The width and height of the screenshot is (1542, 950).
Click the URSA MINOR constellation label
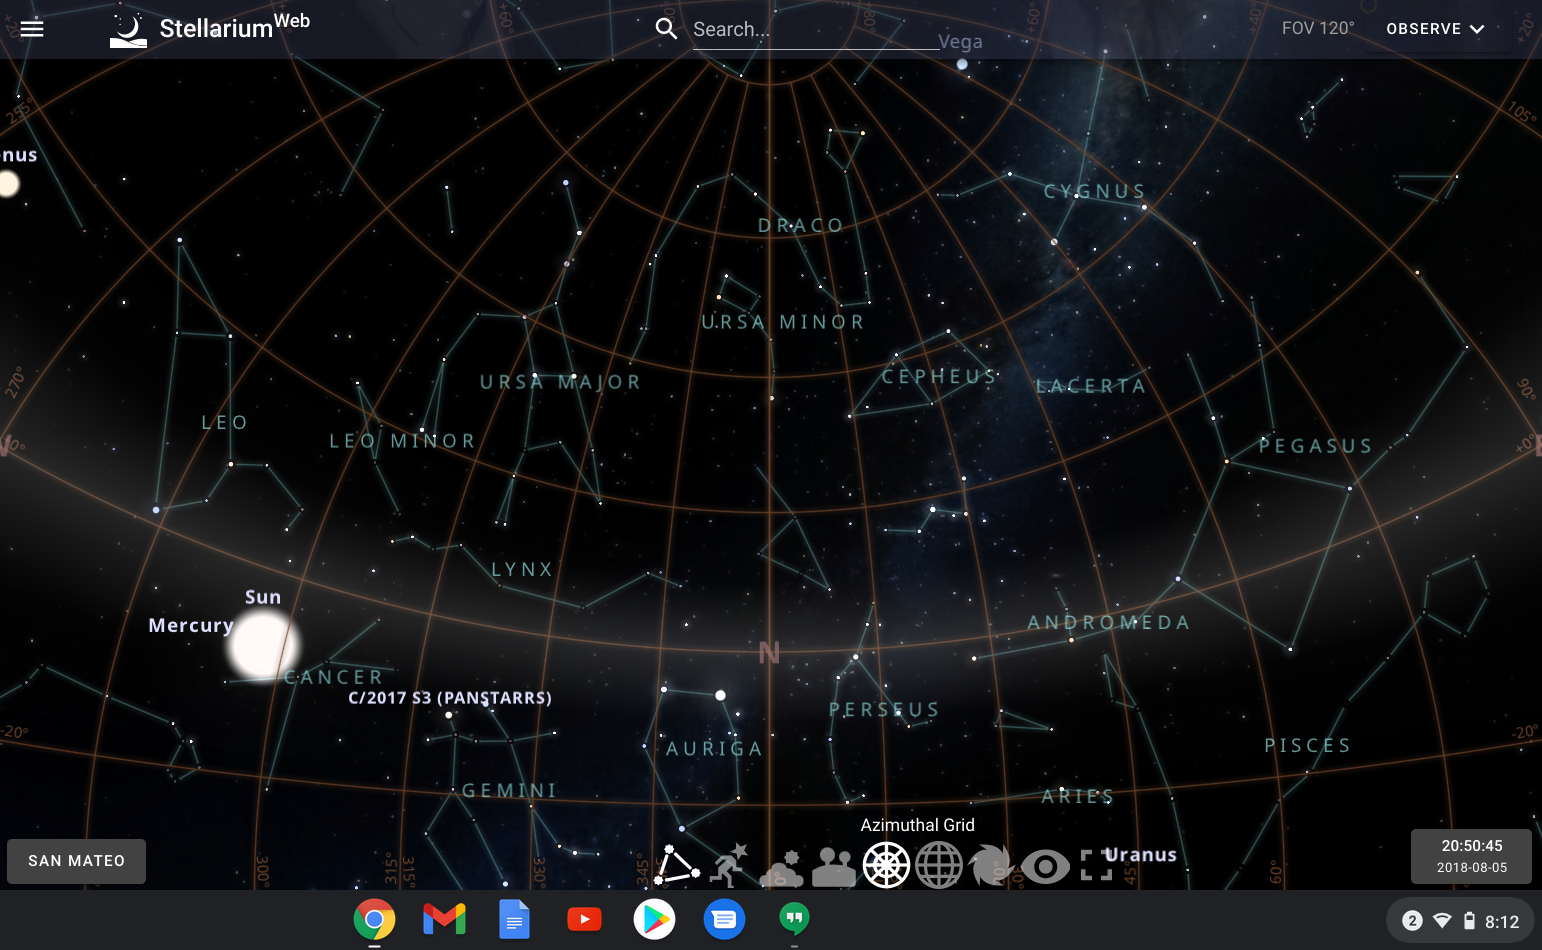pos(782,322)
